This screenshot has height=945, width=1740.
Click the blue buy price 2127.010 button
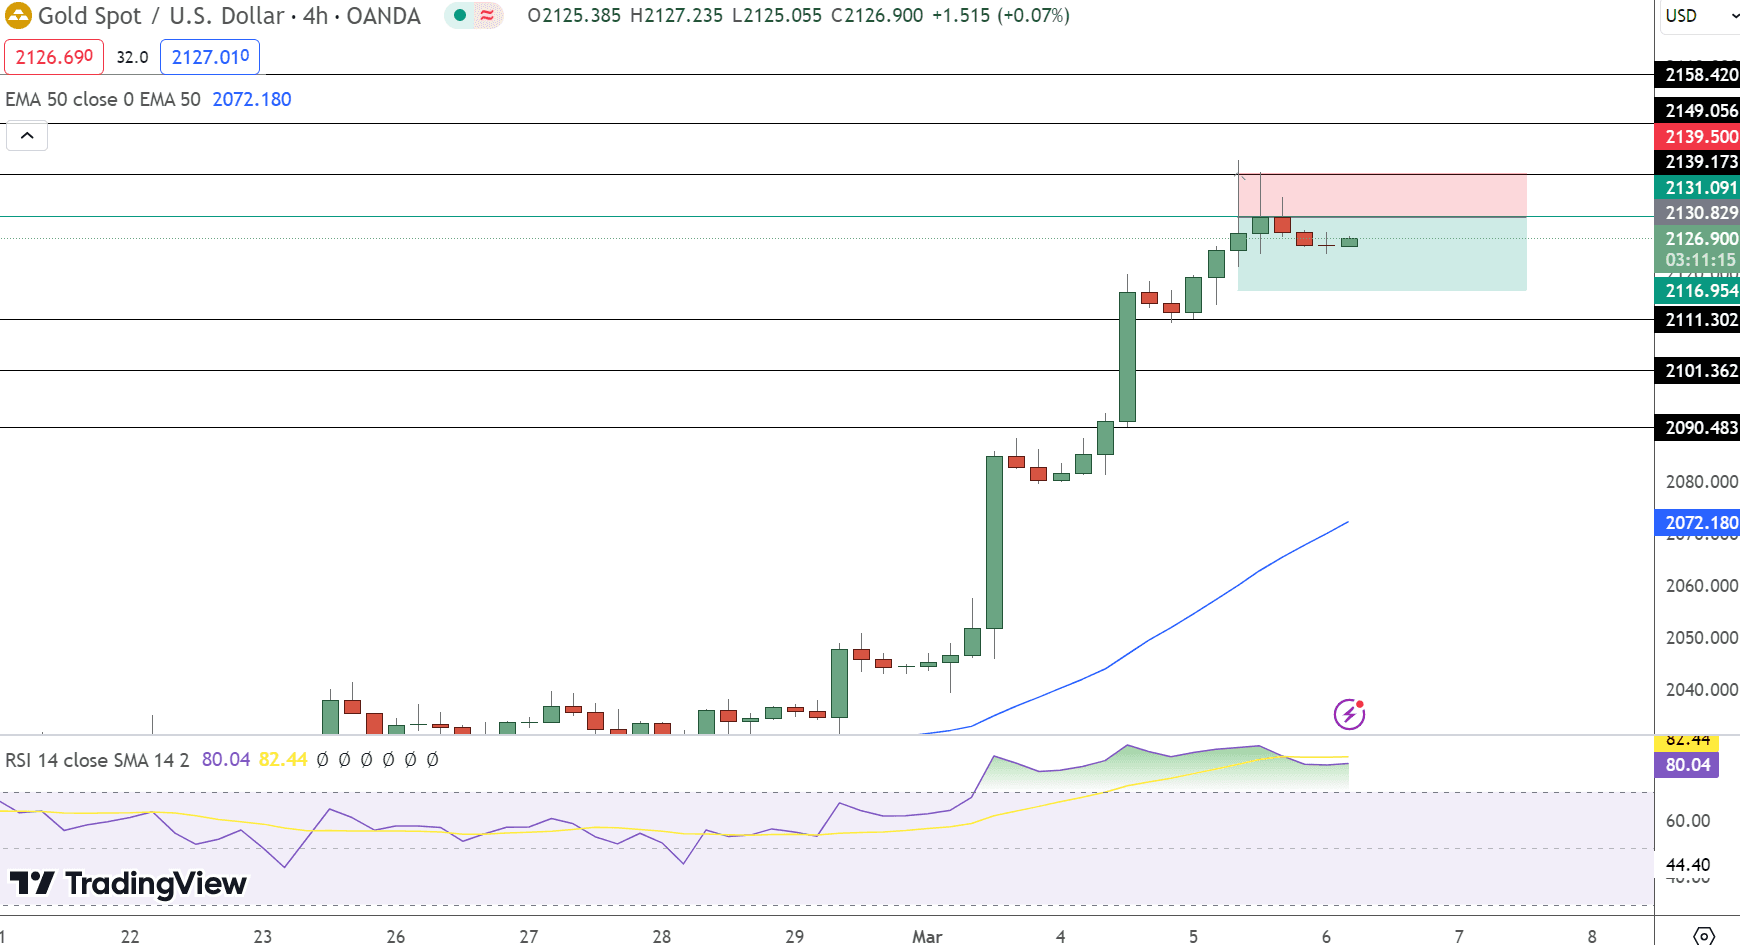210,57
